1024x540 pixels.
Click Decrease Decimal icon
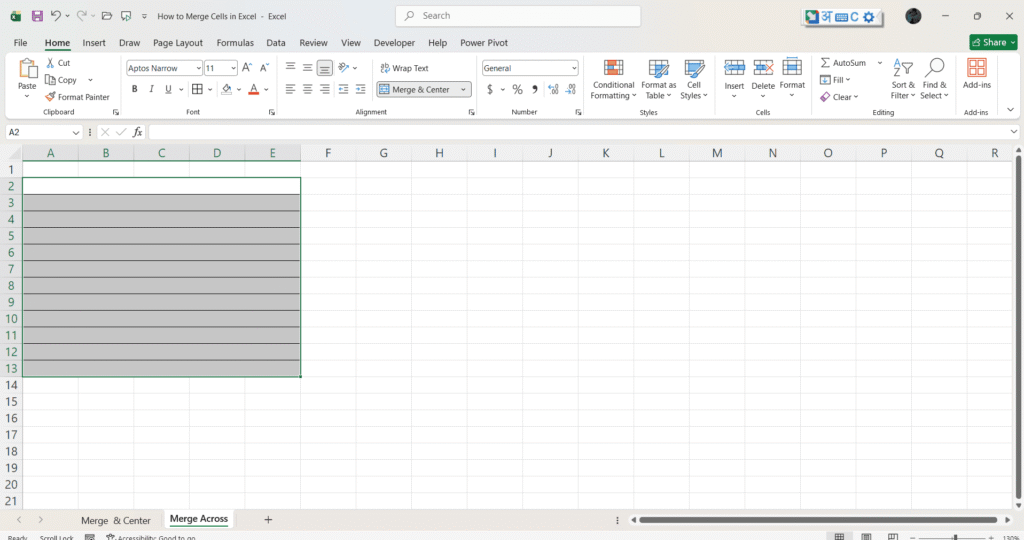pyautogui.click(x=571, y=89)
